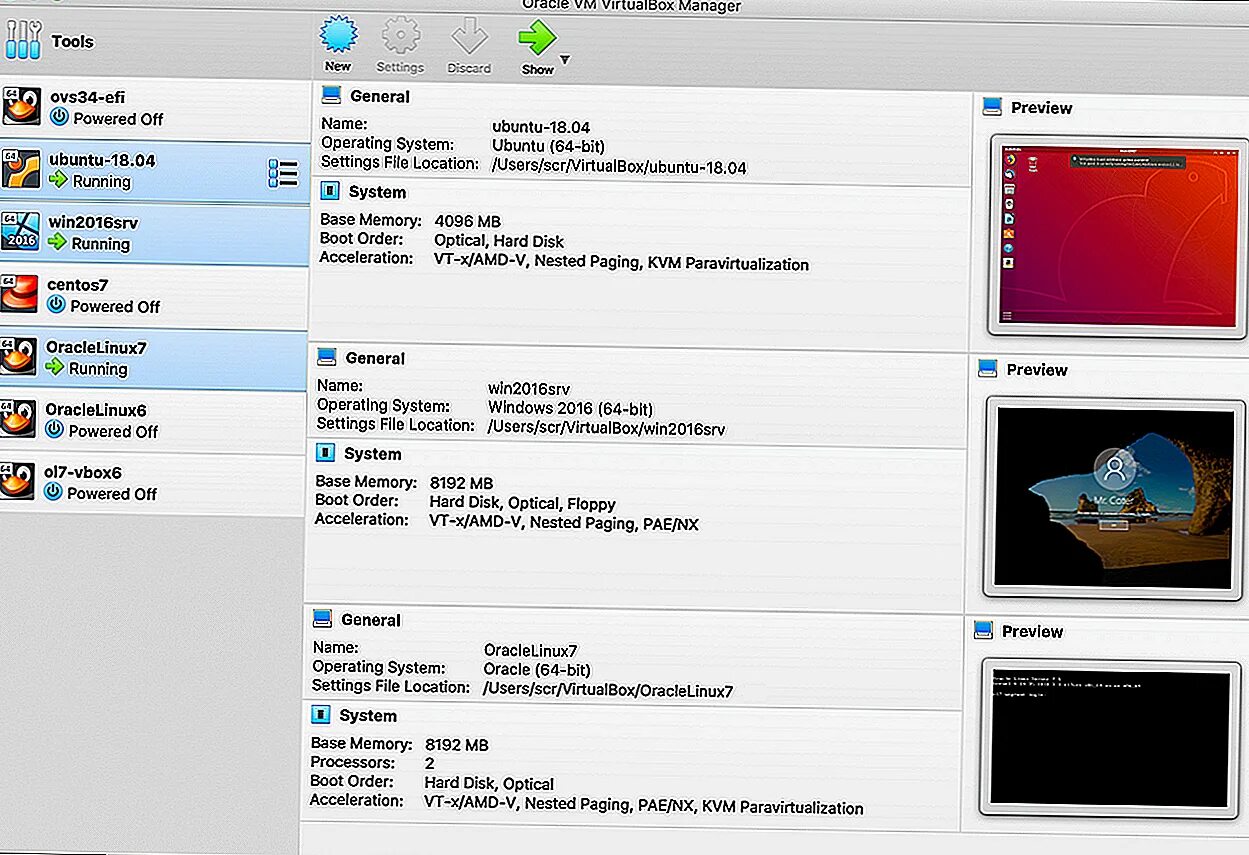Select ol7-vbox6 in VM list
Image resolution: width=1249 pixels, height=855 pixels.
pos(154,484)
